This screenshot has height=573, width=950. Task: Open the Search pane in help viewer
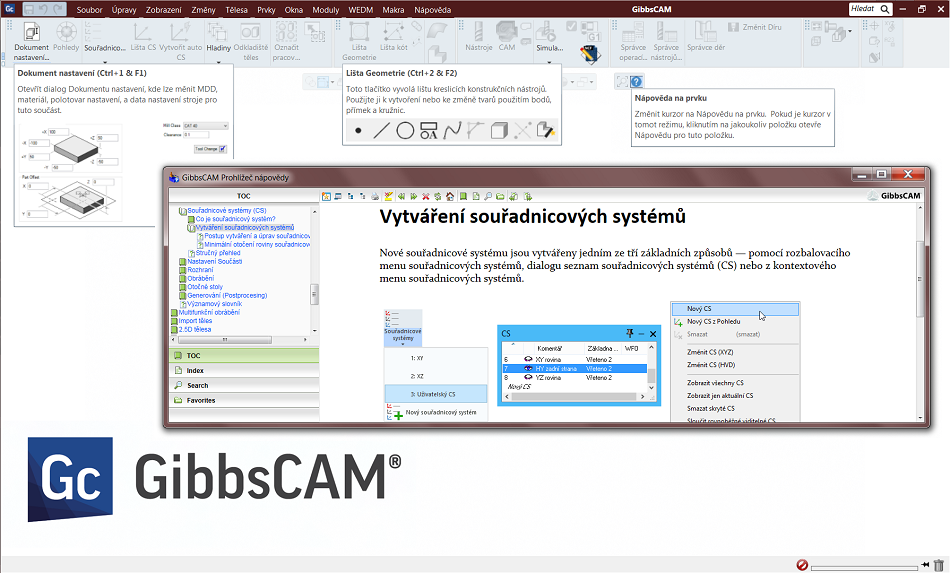pos(197,385)
